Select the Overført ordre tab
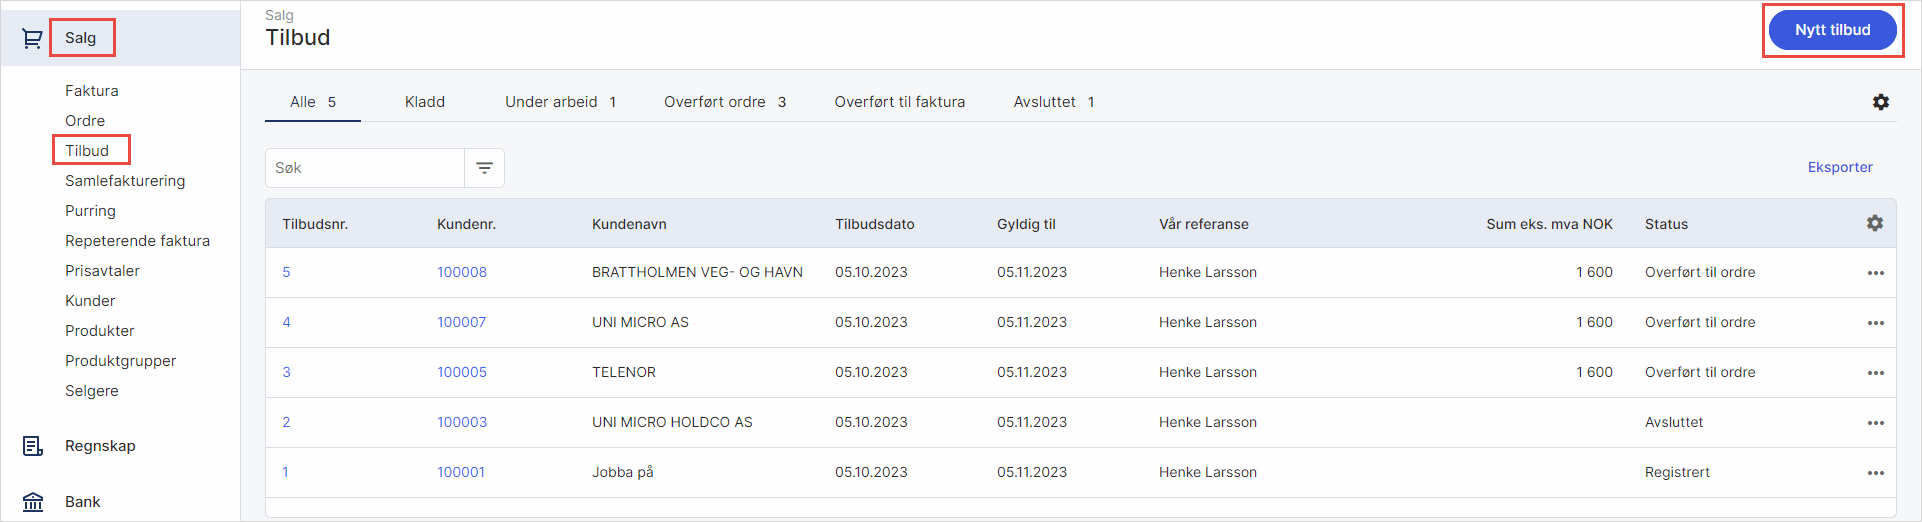This screenshot has width=1922, height=522. tap(724, 102)
